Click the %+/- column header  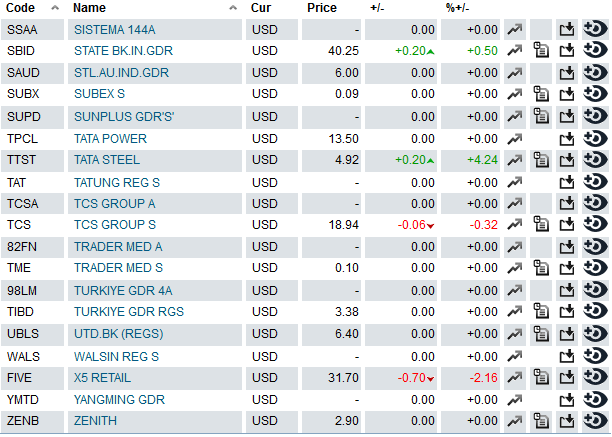click(457, 8)
